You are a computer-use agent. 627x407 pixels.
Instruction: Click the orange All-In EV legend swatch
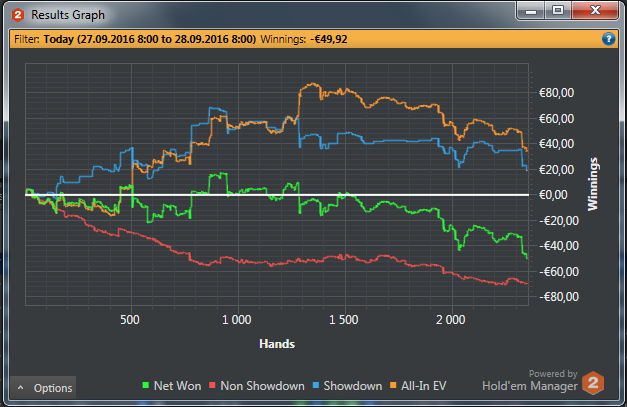click(x=393, y=385)
